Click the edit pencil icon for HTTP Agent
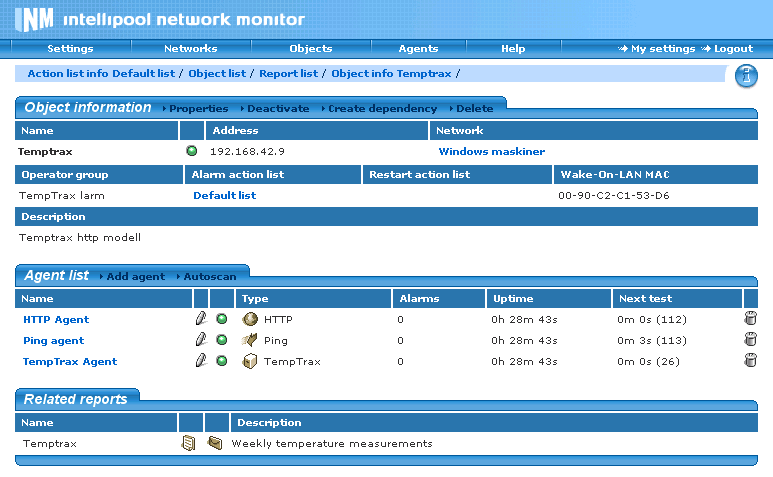The width and height of the screenshot is (773, 477). [201, 319]
